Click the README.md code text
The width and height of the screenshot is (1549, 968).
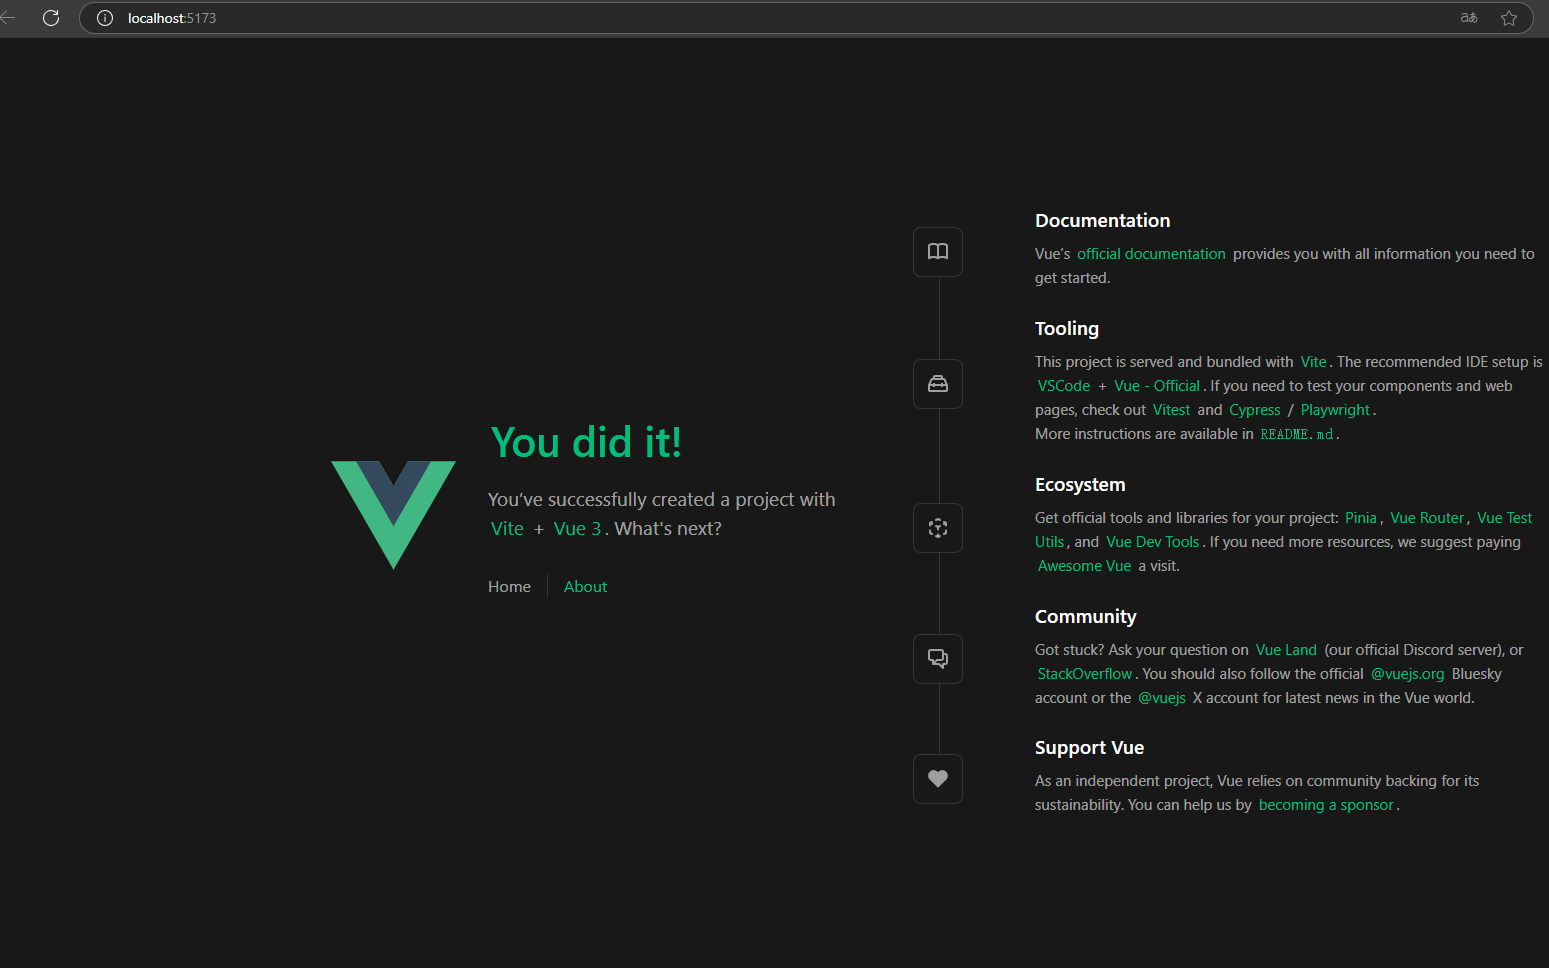(1297, 434)
